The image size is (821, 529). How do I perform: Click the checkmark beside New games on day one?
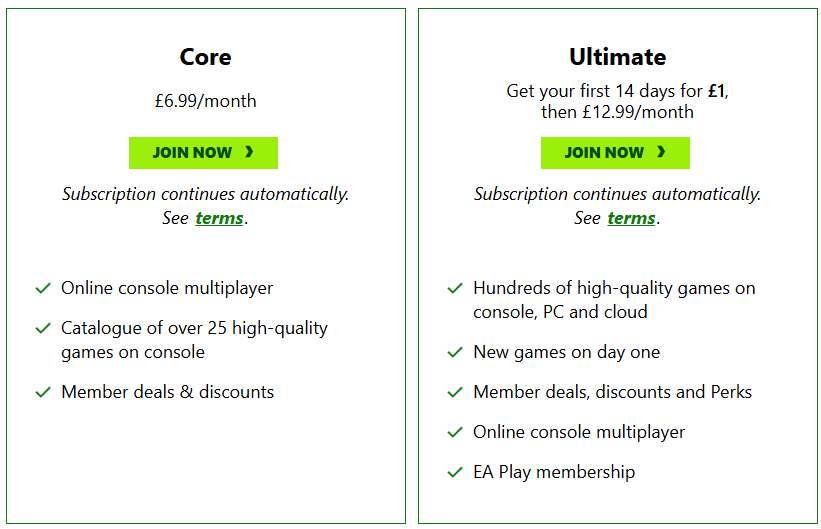(x=455, y=352)
